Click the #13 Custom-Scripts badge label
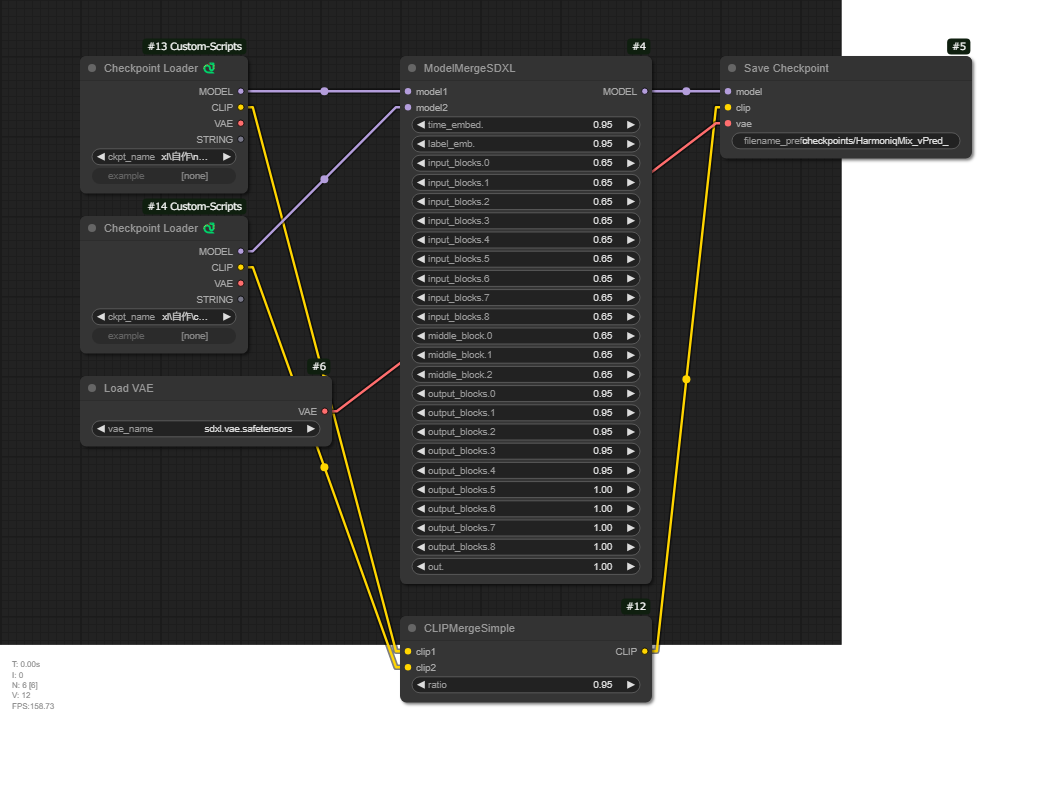Screen dimensions: 1052x806 [194, 46]
